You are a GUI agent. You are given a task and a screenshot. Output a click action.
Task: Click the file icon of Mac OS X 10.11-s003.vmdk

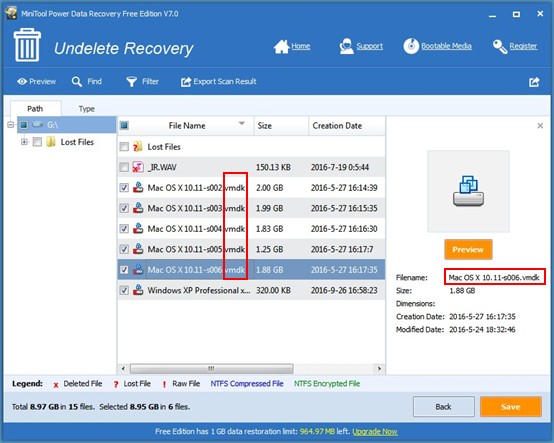[x=138, y=208]
